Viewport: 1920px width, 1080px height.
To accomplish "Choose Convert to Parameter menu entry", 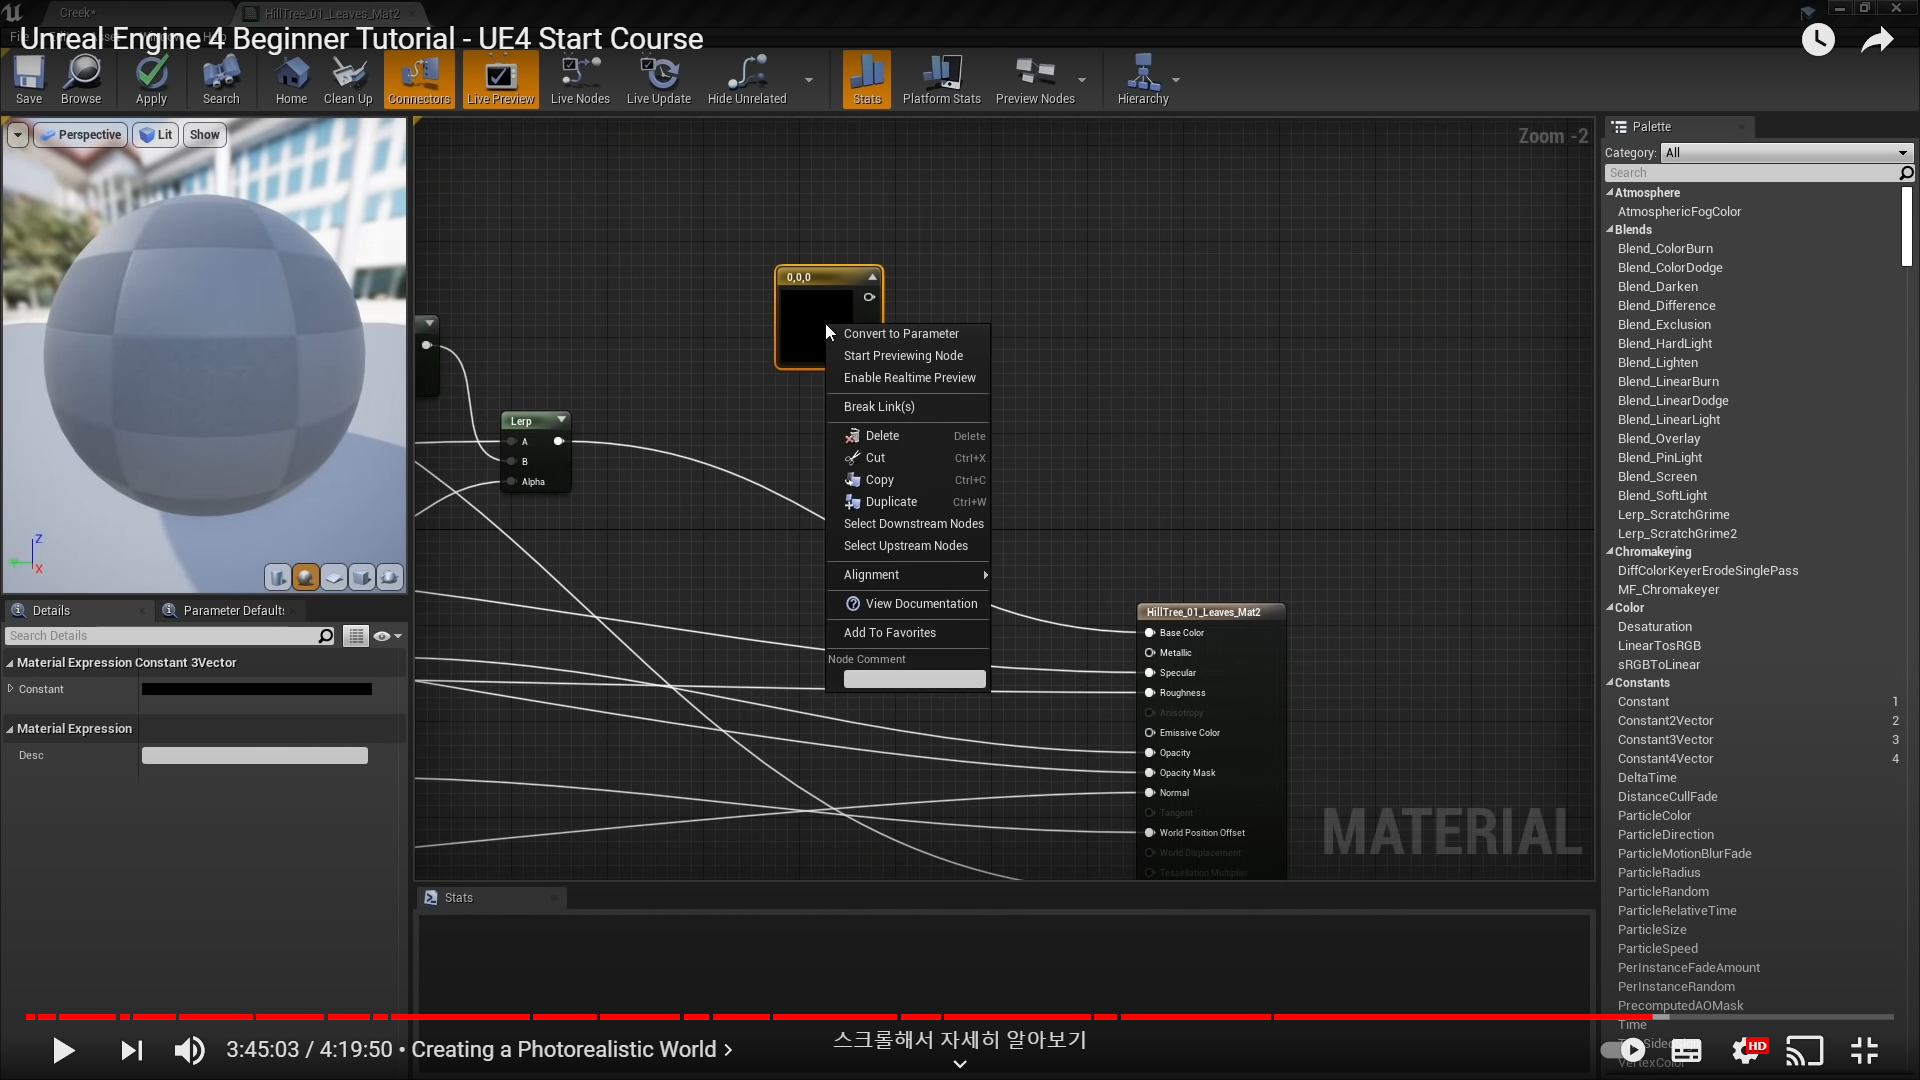I will tap(900, 334).
